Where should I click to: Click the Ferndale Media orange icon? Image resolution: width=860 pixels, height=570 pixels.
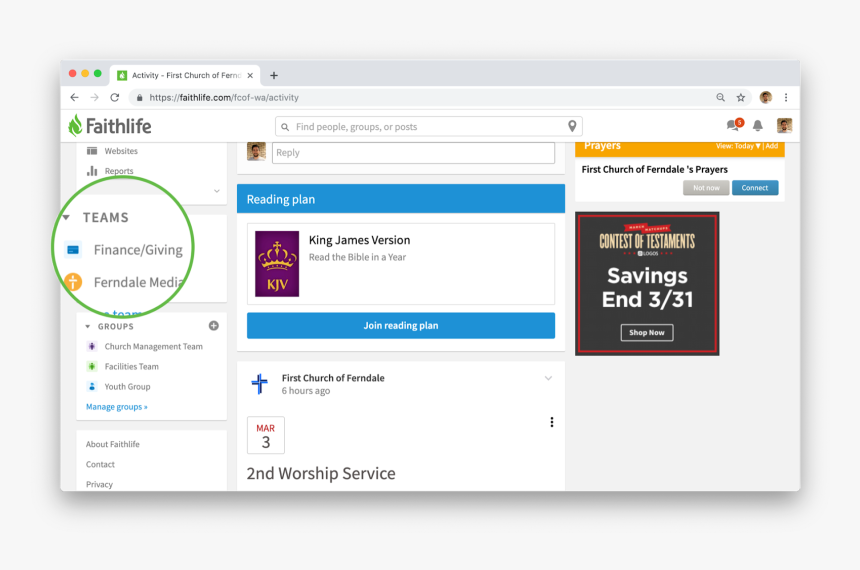73,282
